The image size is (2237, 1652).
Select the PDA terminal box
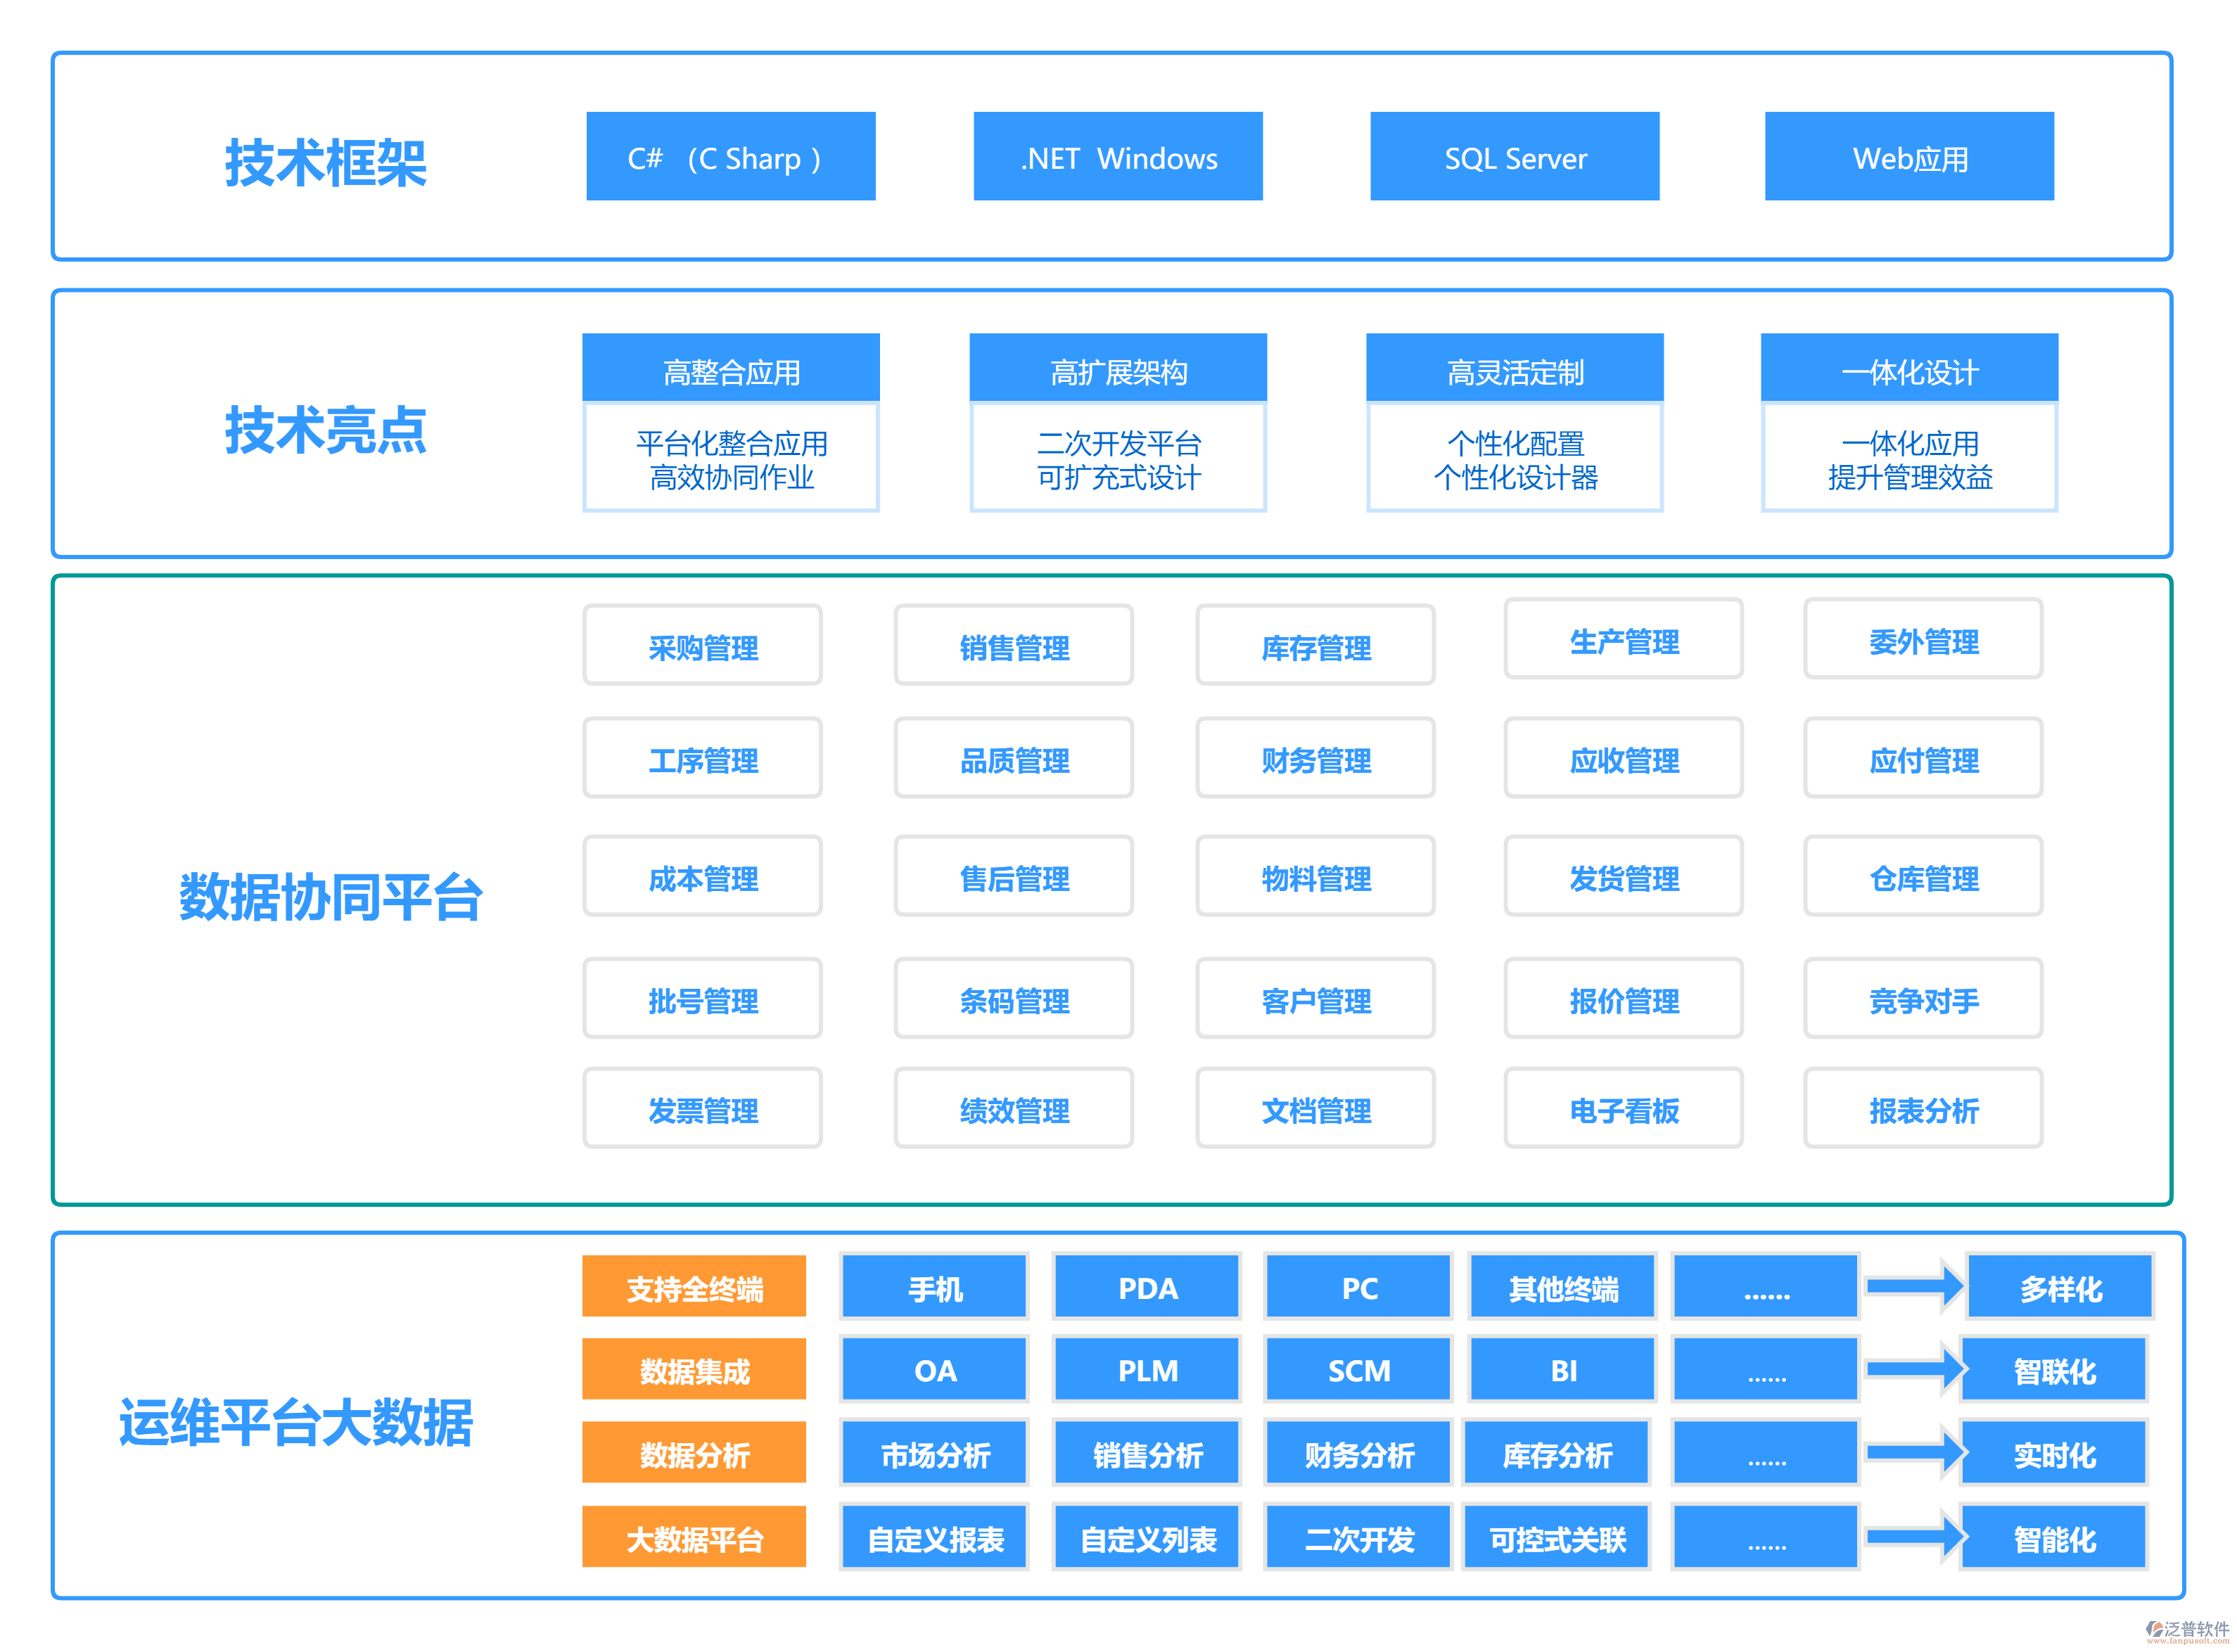pos(1146,1289)
